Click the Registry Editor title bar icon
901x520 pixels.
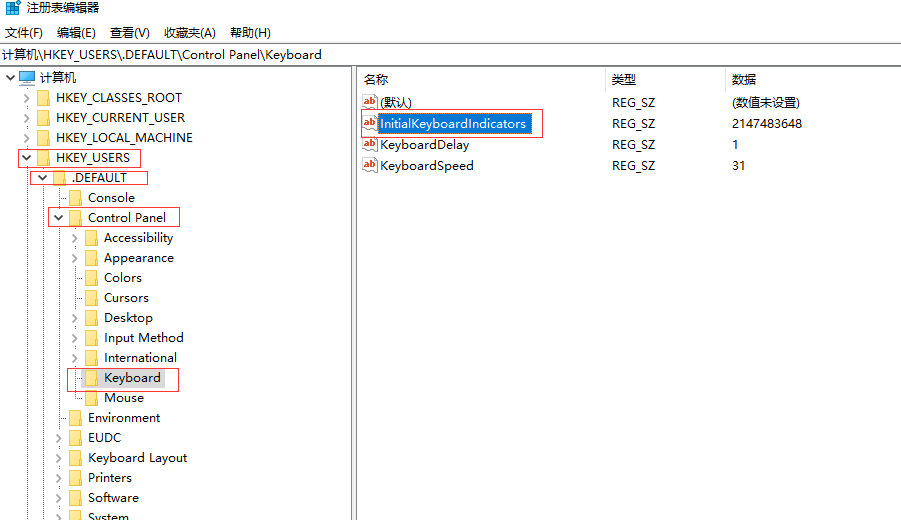[x=13, y=9]
